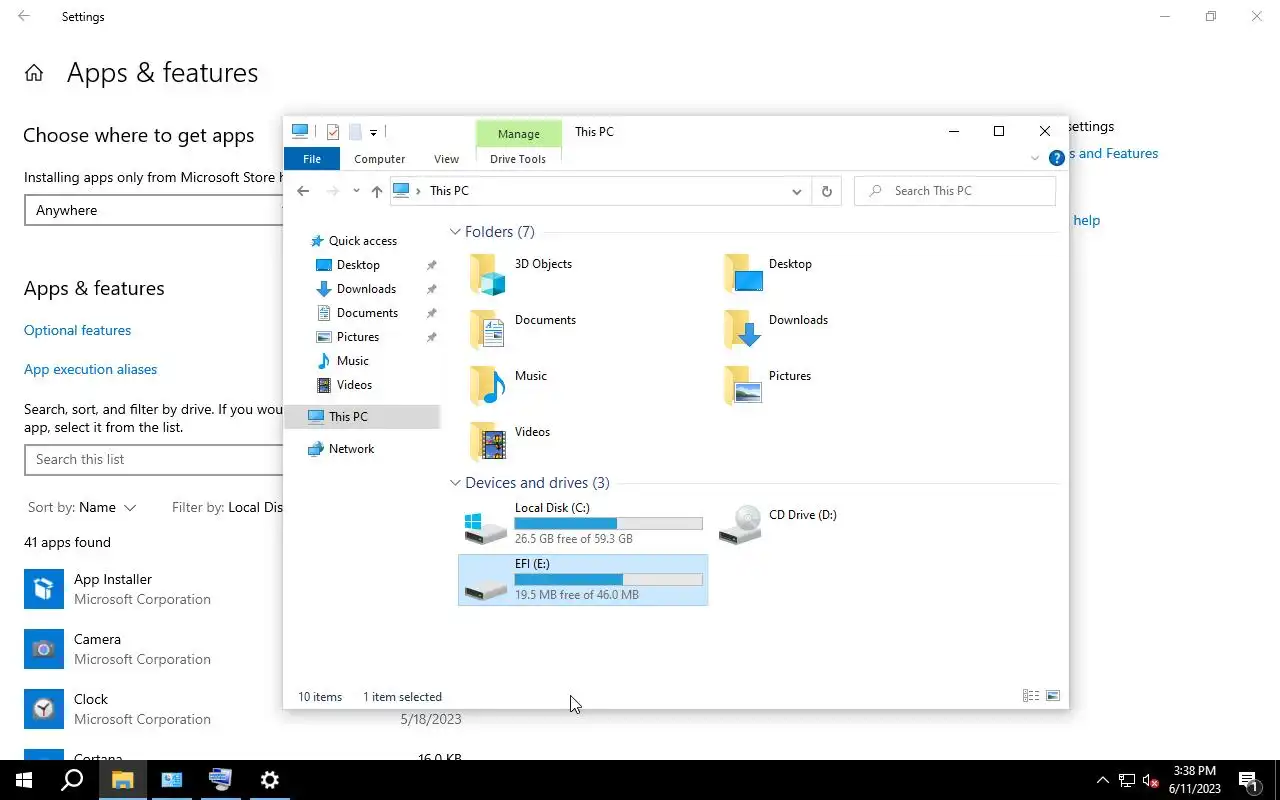This screenshot has width=1280, height=800.
Task: Open the View ribbon tab
Action: (446, 159)
